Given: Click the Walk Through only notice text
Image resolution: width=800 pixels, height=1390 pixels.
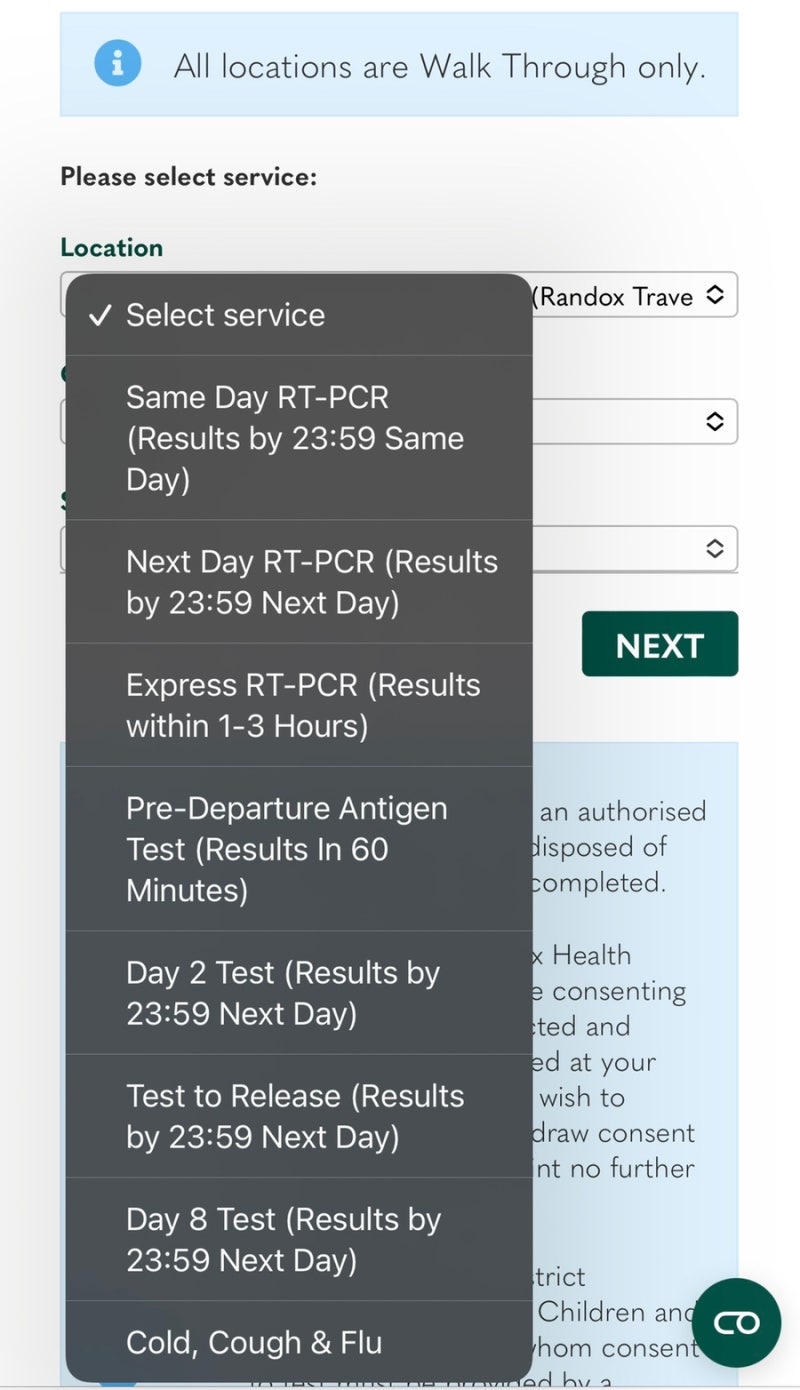Looking at the screenshot, I should pos(440,67).
